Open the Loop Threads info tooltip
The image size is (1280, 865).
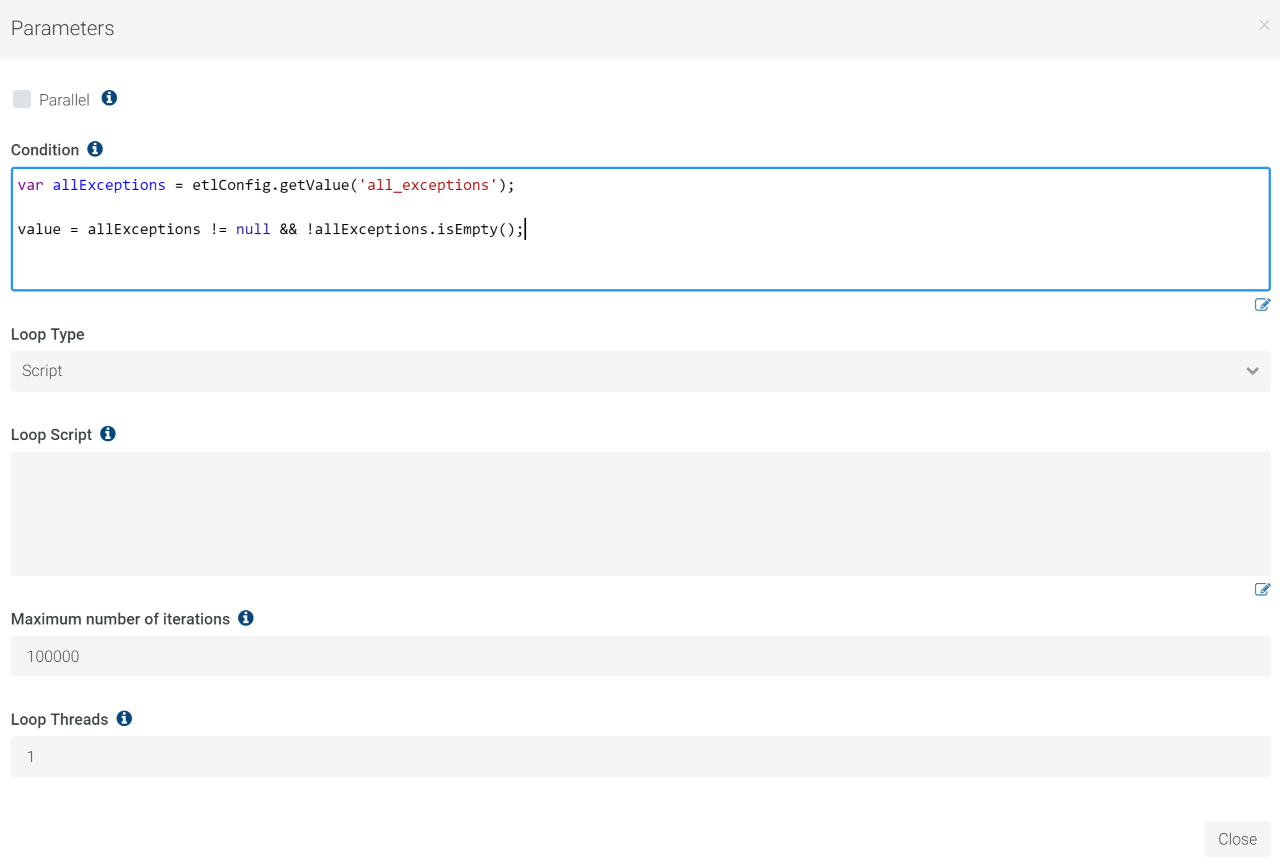pos(124,718)
